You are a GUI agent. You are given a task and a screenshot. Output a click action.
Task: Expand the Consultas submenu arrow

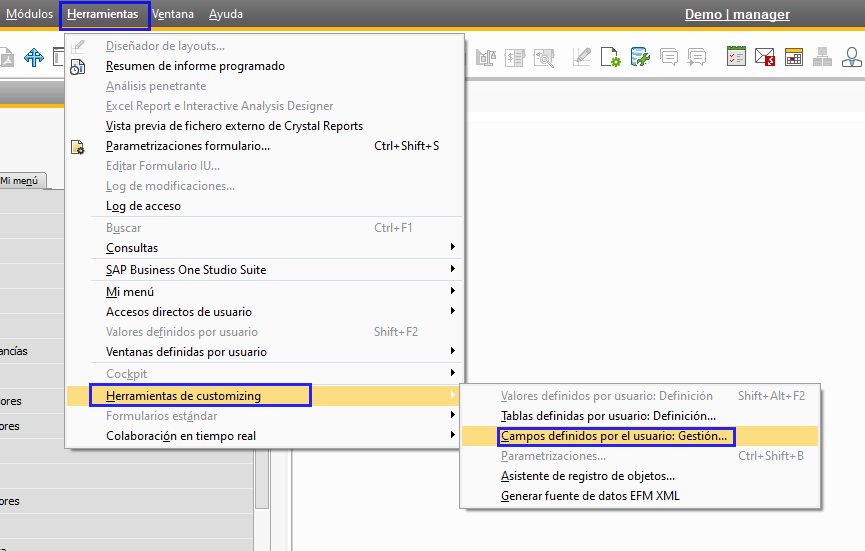[x=452, y=247]
